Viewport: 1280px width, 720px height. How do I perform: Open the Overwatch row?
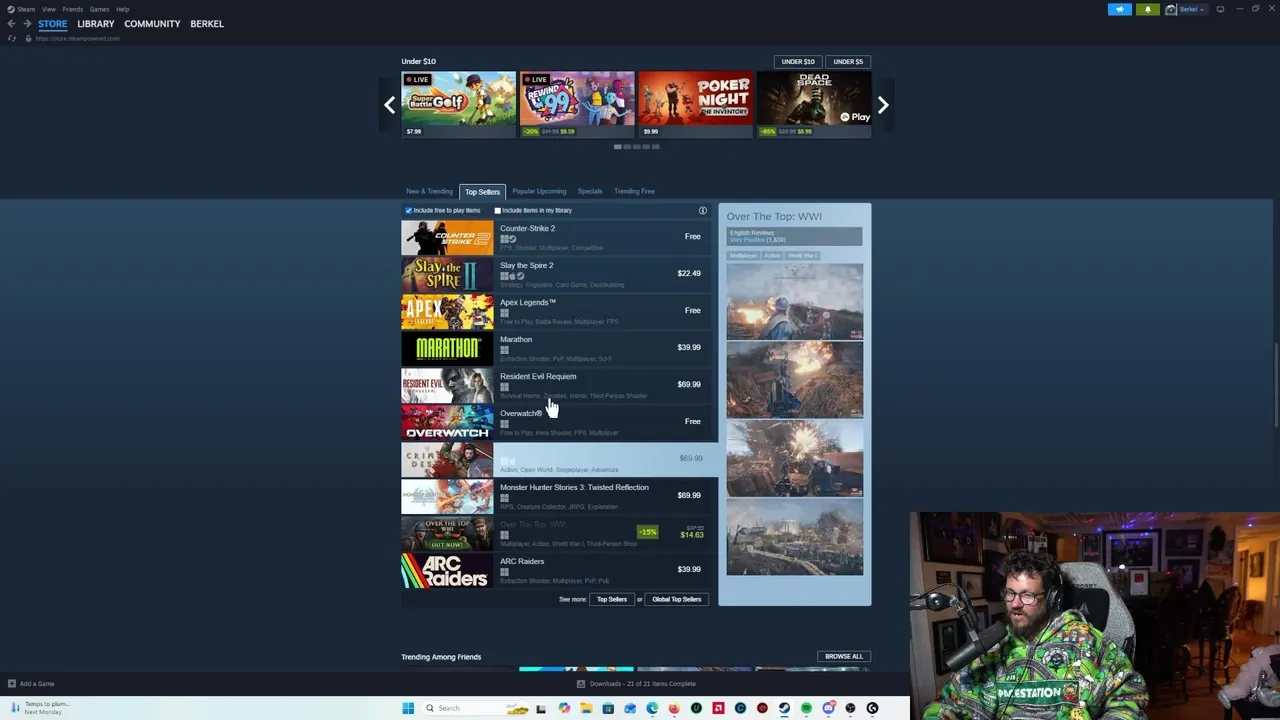pyautogui.click(x=559, y=422)
